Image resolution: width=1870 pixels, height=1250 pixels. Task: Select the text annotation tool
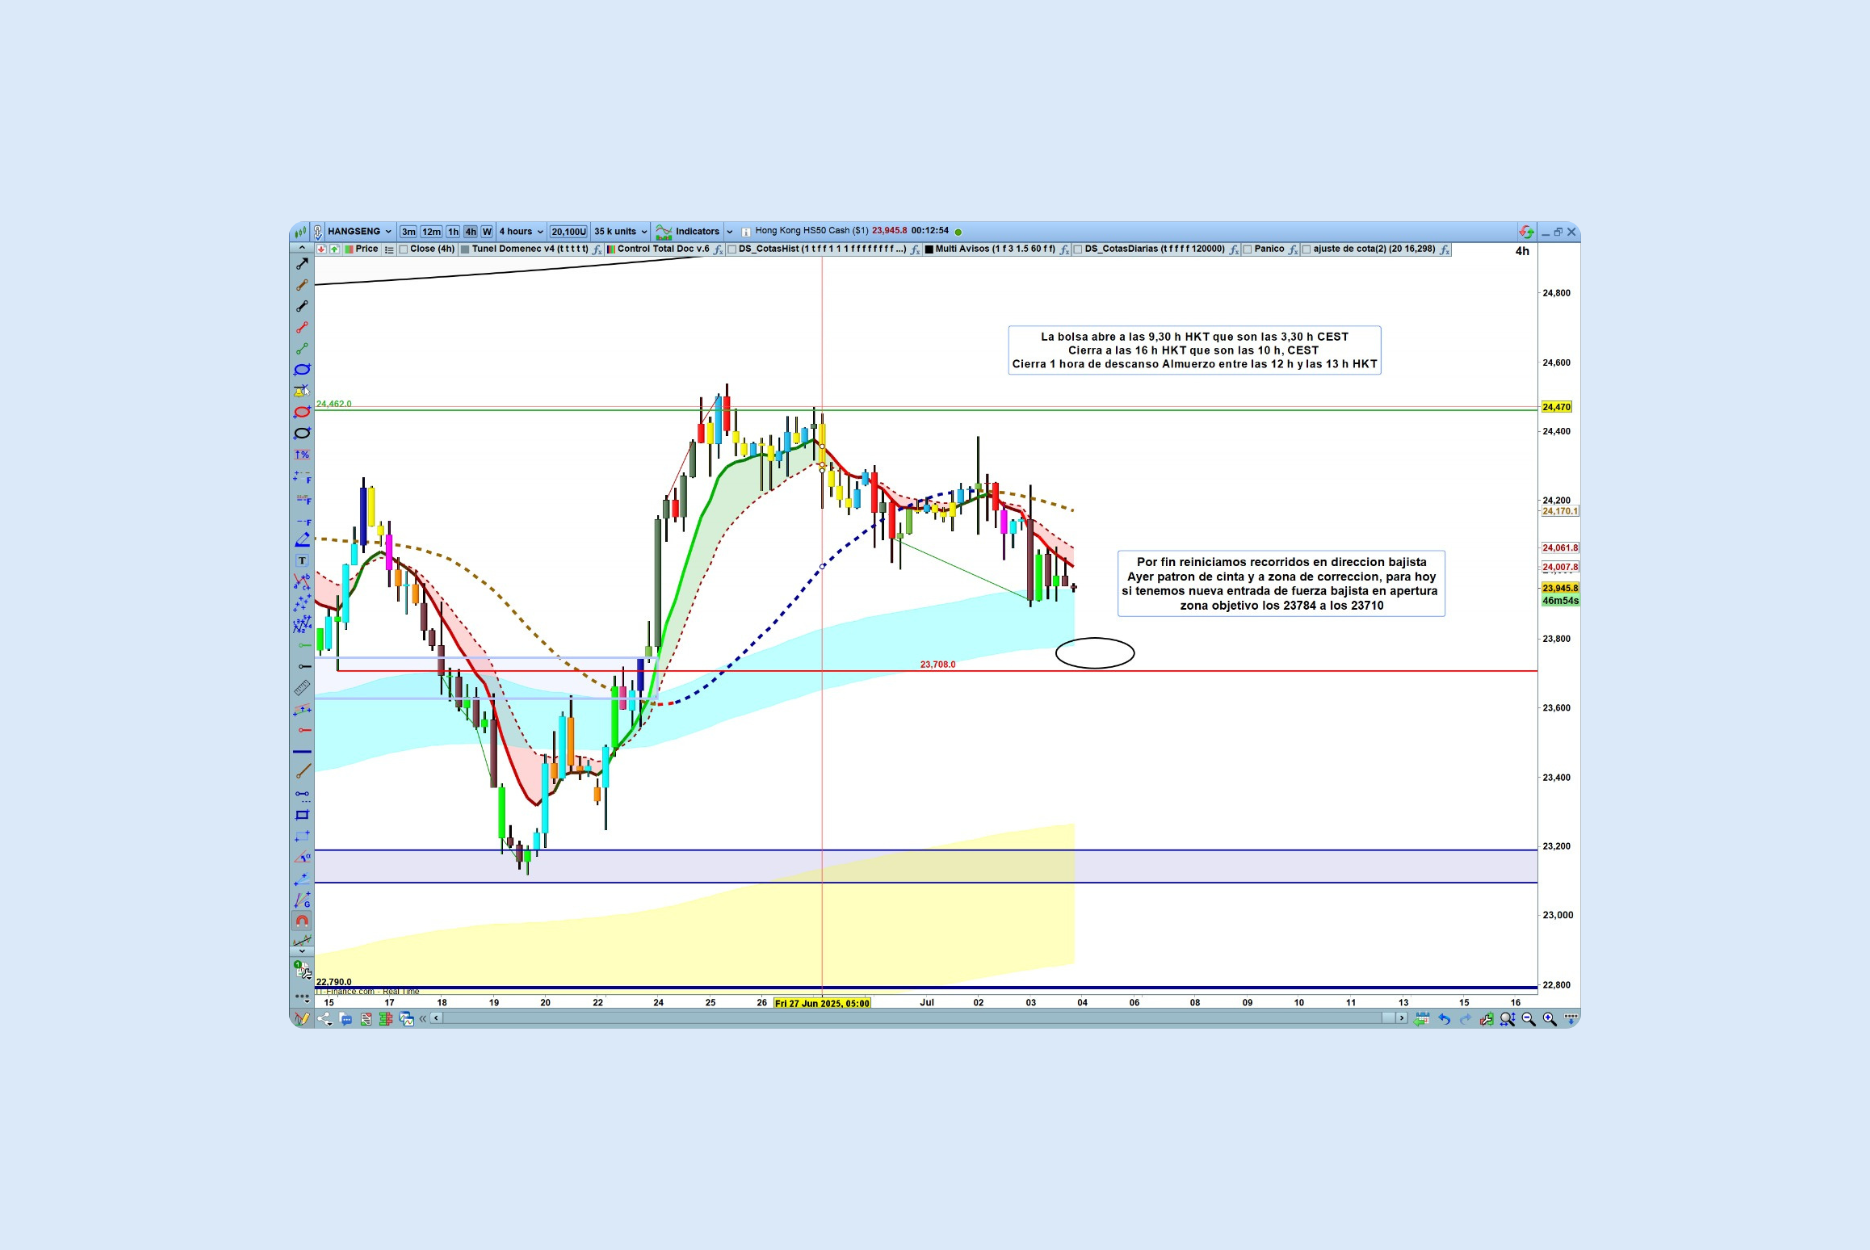302,561
